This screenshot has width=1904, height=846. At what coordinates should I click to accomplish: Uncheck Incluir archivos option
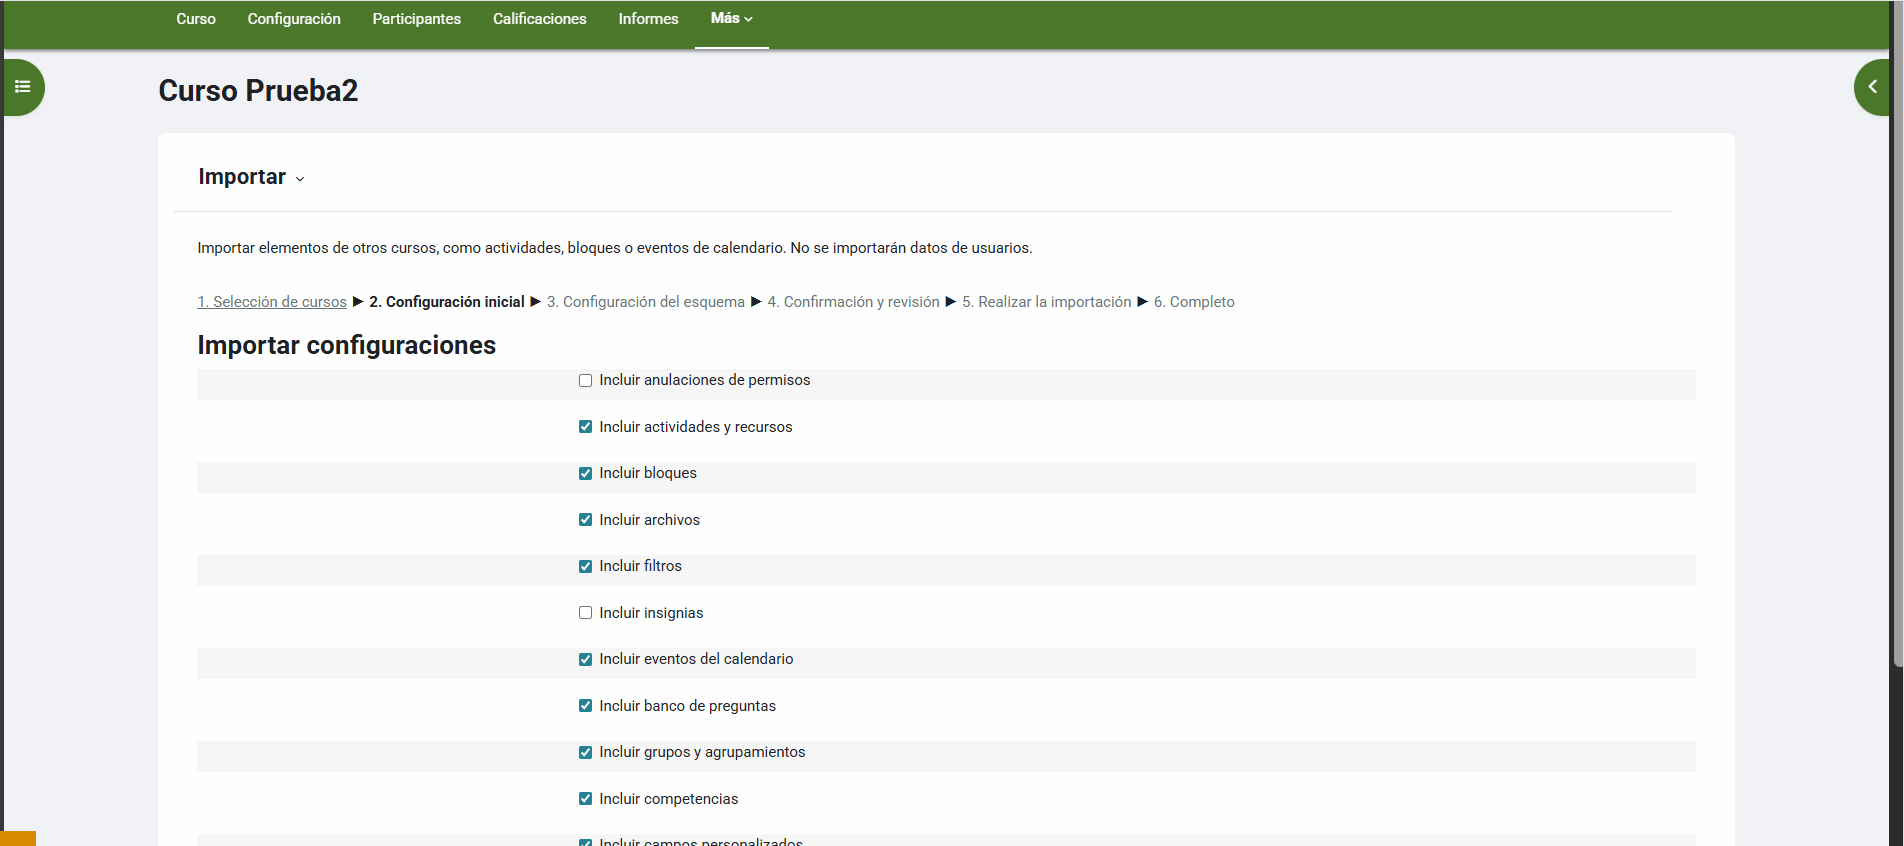(x=586, y=520)
